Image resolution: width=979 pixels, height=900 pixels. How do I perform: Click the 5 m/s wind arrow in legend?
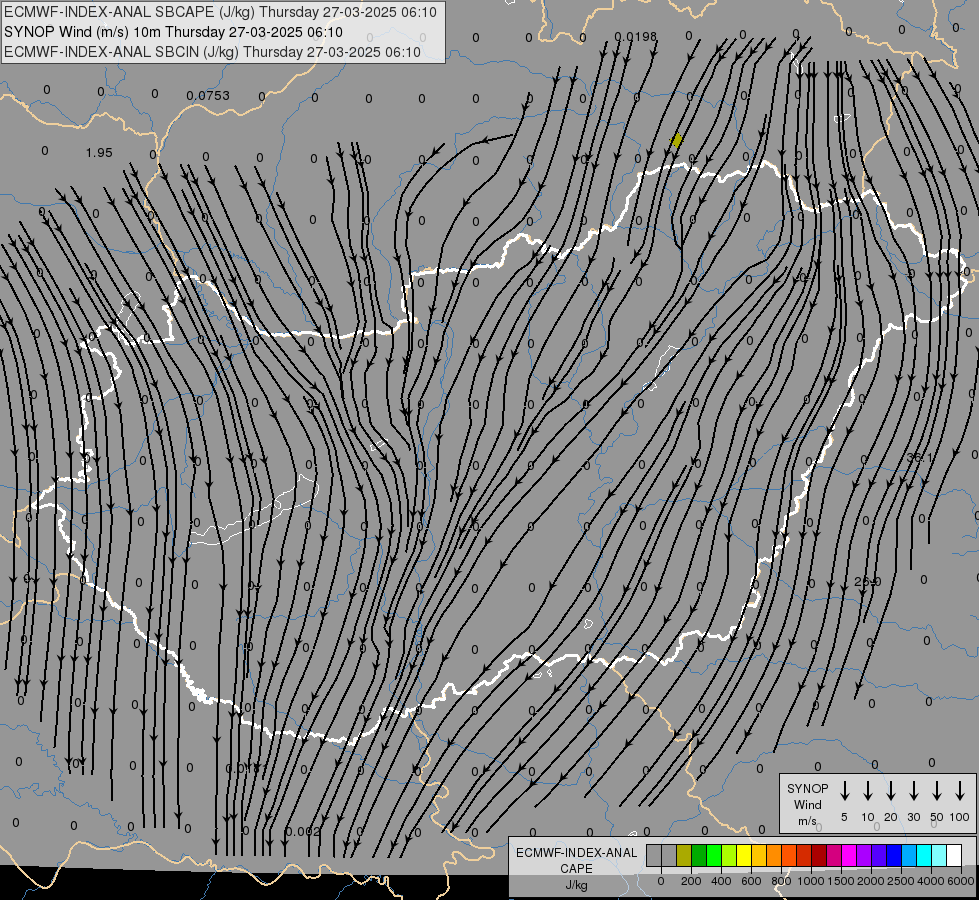click(x=844, y=790)
